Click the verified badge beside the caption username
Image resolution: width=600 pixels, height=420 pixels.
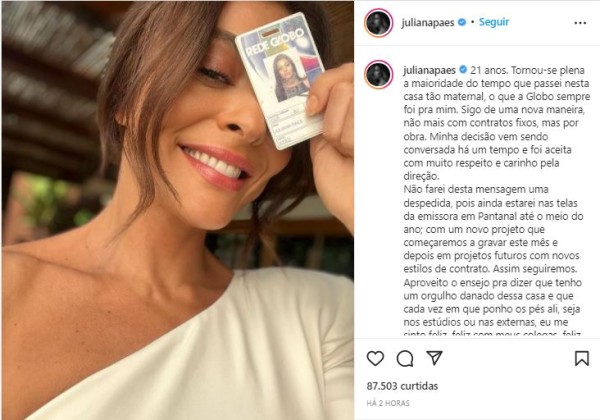463,70
